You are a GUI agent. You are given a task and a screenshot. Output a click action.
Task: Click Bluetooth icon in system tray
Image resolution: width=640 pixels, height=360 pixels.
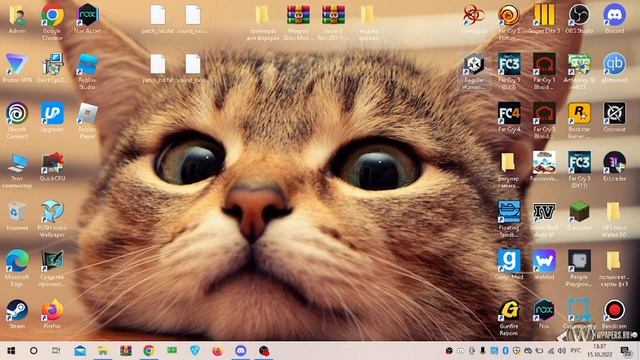[x=505, y=351]
